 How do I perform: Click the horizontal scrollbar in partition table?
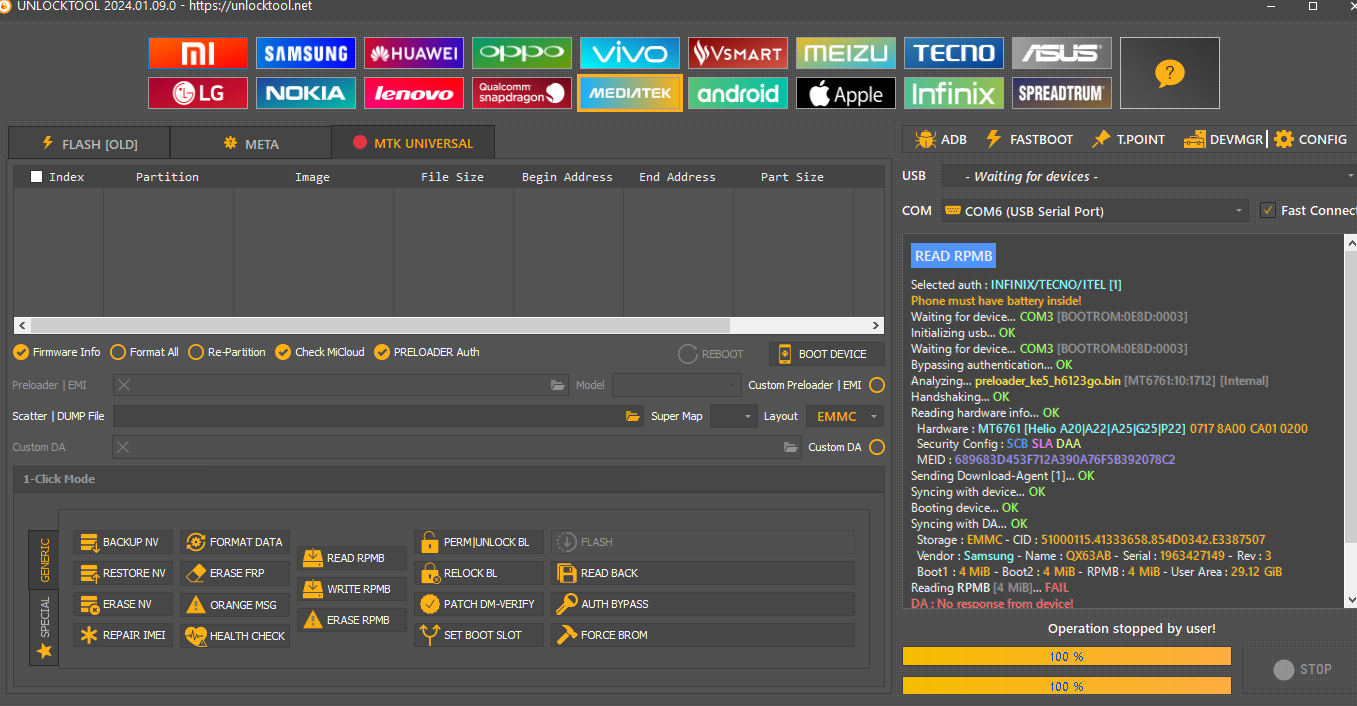pyautogui.click(x=380, y=325)
